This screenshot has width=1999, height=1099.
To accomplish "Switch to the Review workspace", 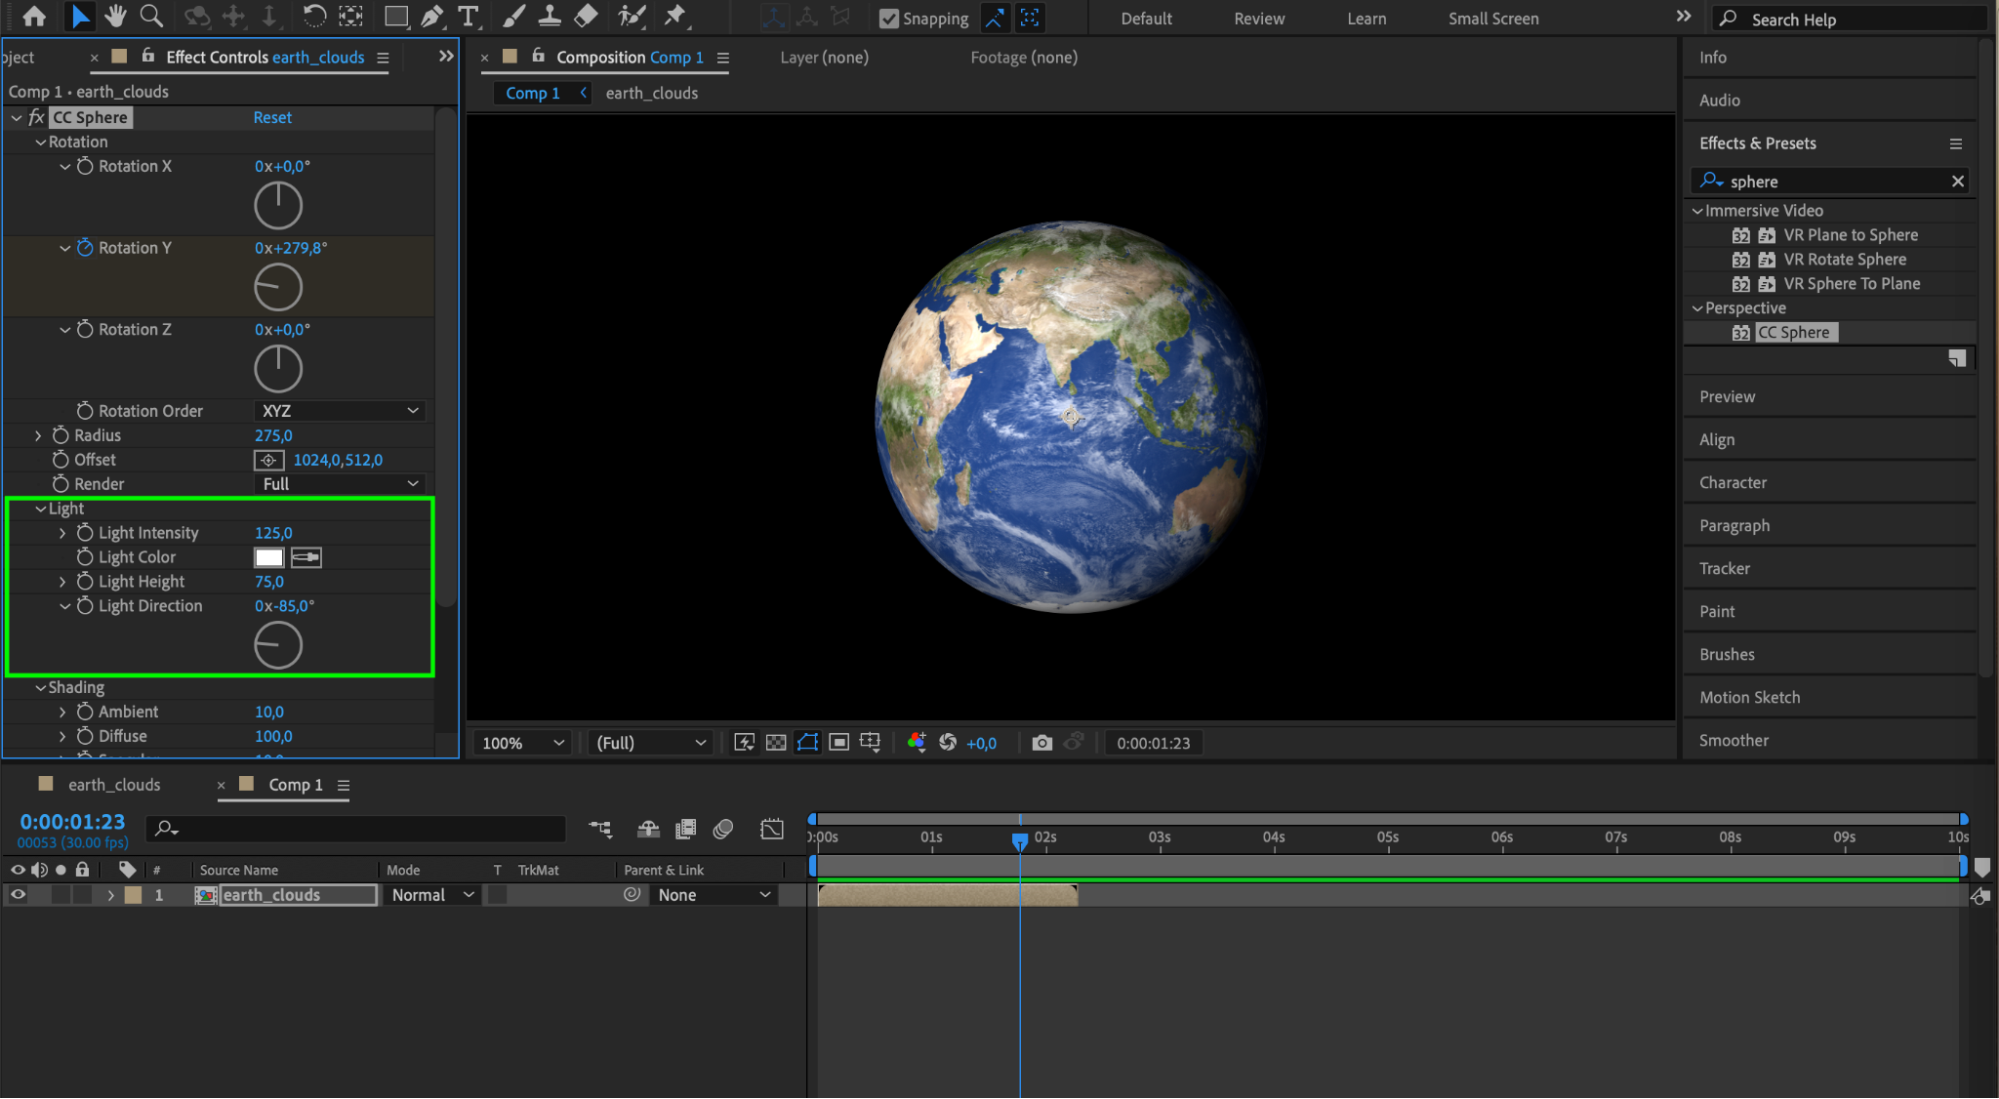I will point(1259,19).
